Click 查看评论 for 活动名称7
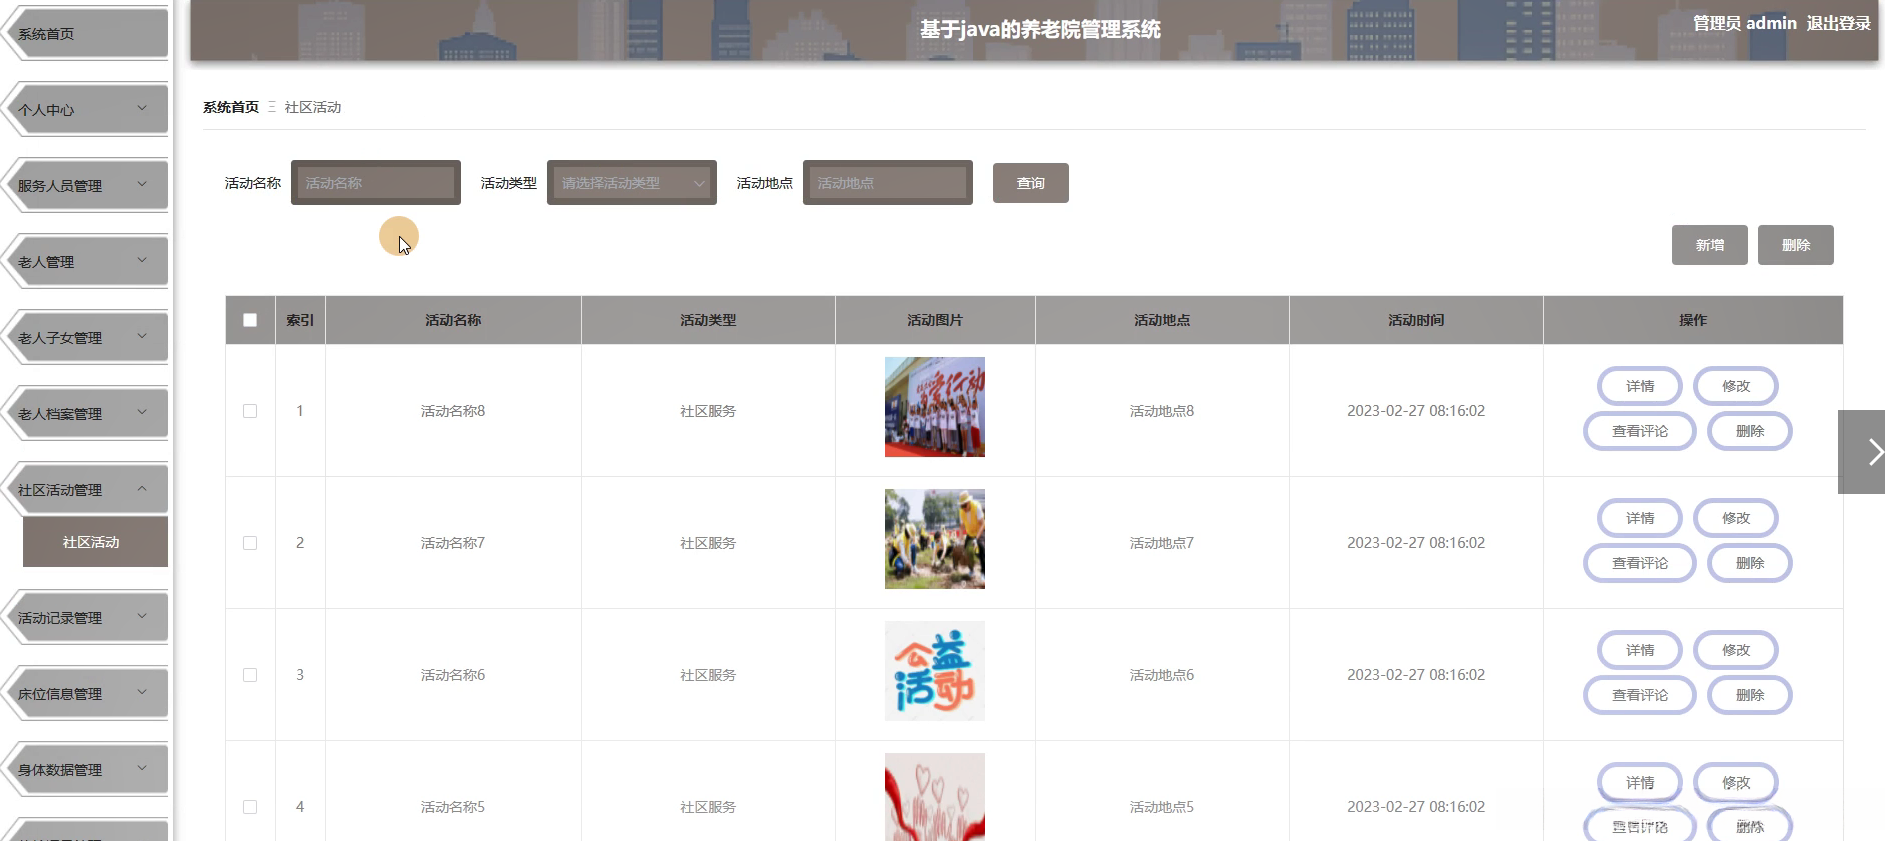Image resolution: width=1885 pixels, height=841 pixels. coord(1640,563)
